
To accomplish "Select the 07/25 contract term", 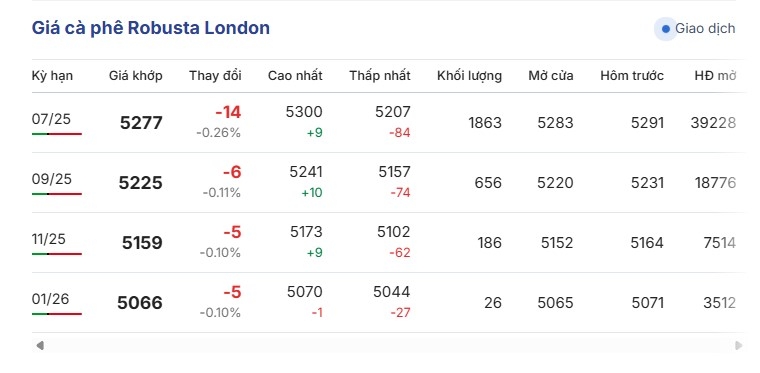I will (51, 119).
